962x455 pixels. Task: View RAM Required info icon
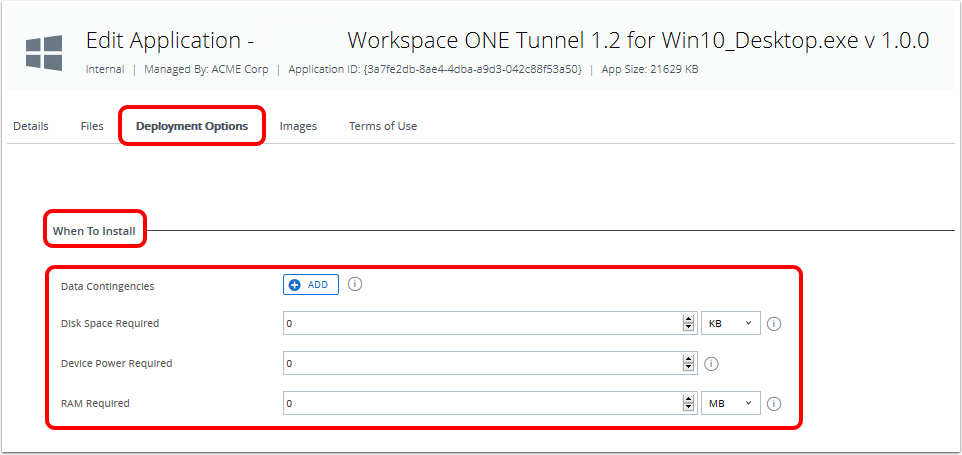(x=774, y=404)
